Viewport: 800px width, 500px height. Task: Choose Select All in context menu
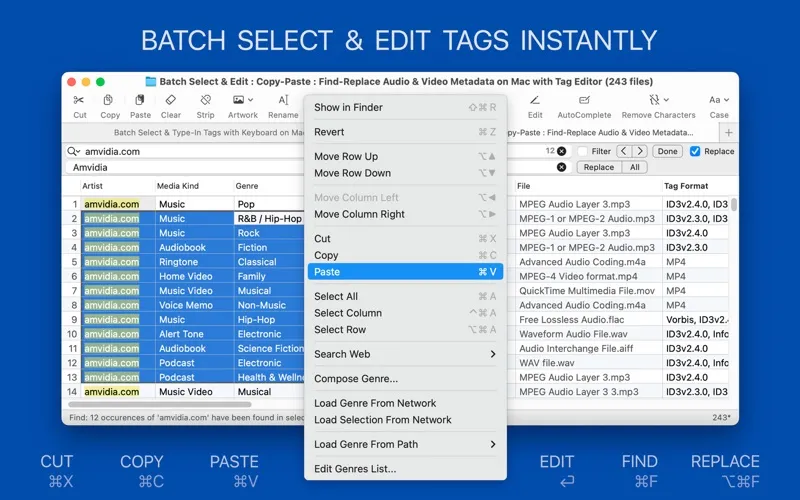405,296
